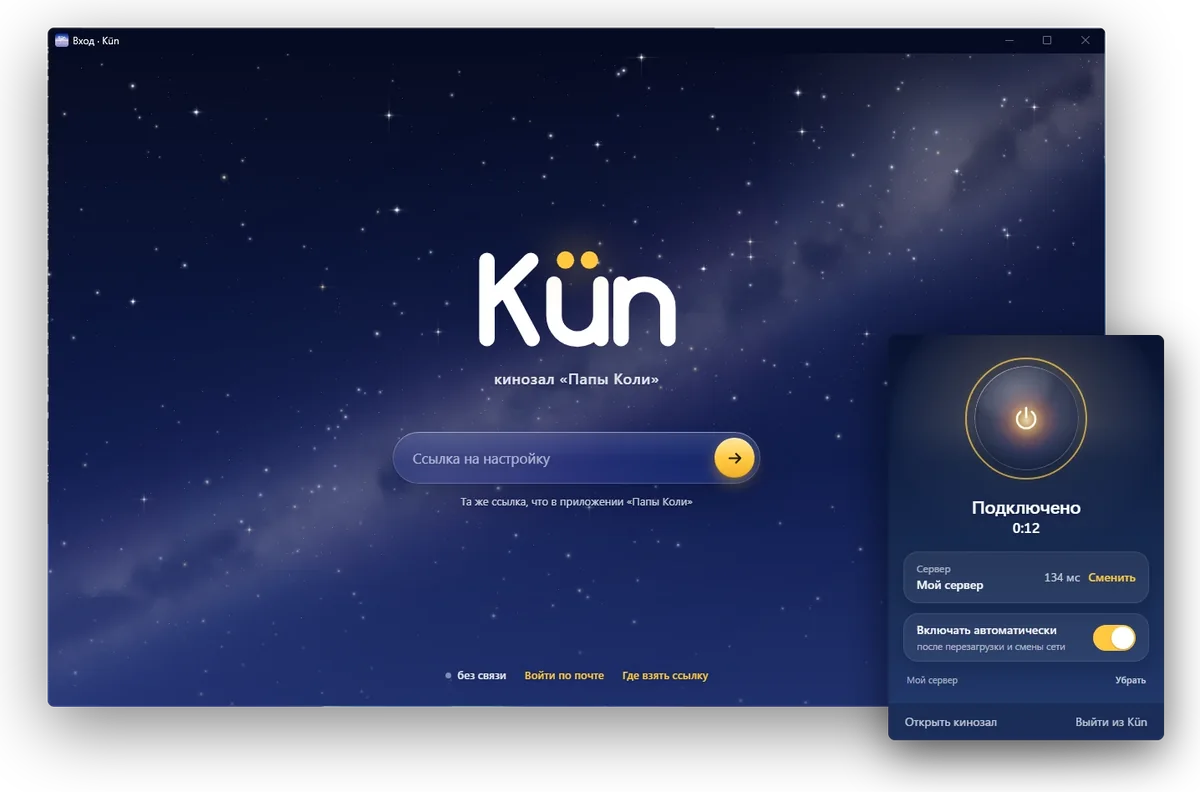Click "после перезагрузки и смены сети" caption

point(991,647)
